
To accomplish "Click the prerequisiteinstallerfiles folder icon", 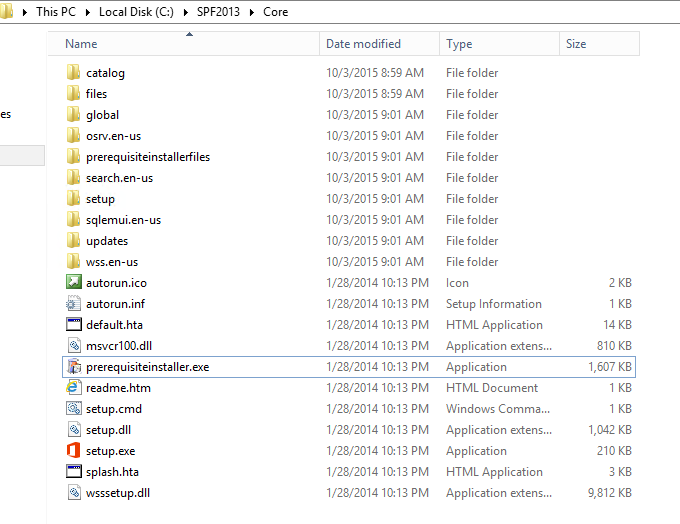I will click(x=73, y=156).
